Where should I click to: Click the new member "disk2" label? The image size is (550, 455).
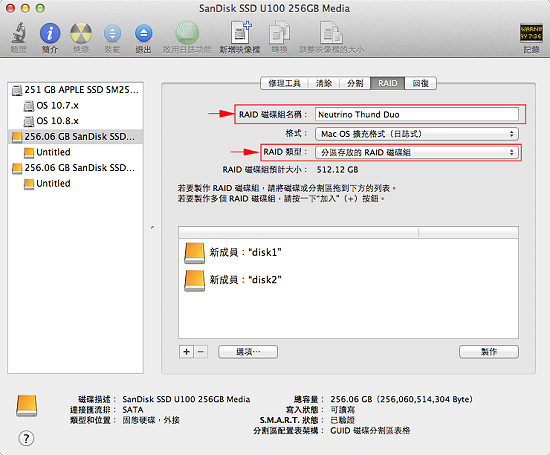coord(246,280)
